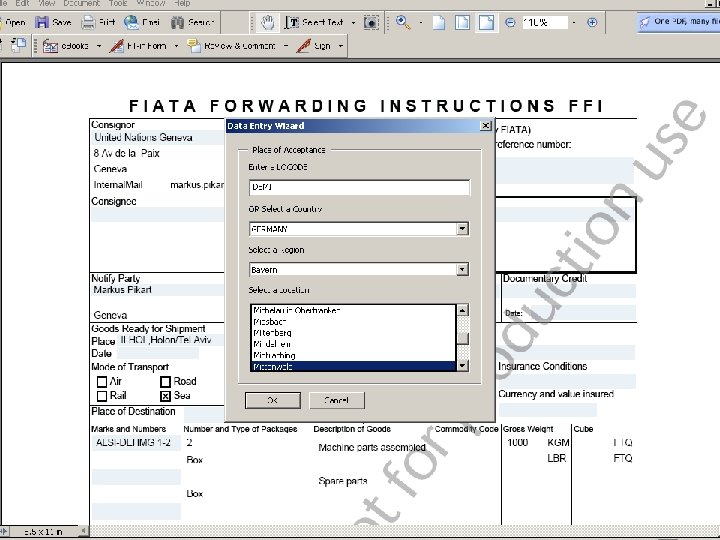This screenshot has height=540, width=720.
Task: Close the Data Entry Wizard dialog
Action: click(x=485, y=126)
